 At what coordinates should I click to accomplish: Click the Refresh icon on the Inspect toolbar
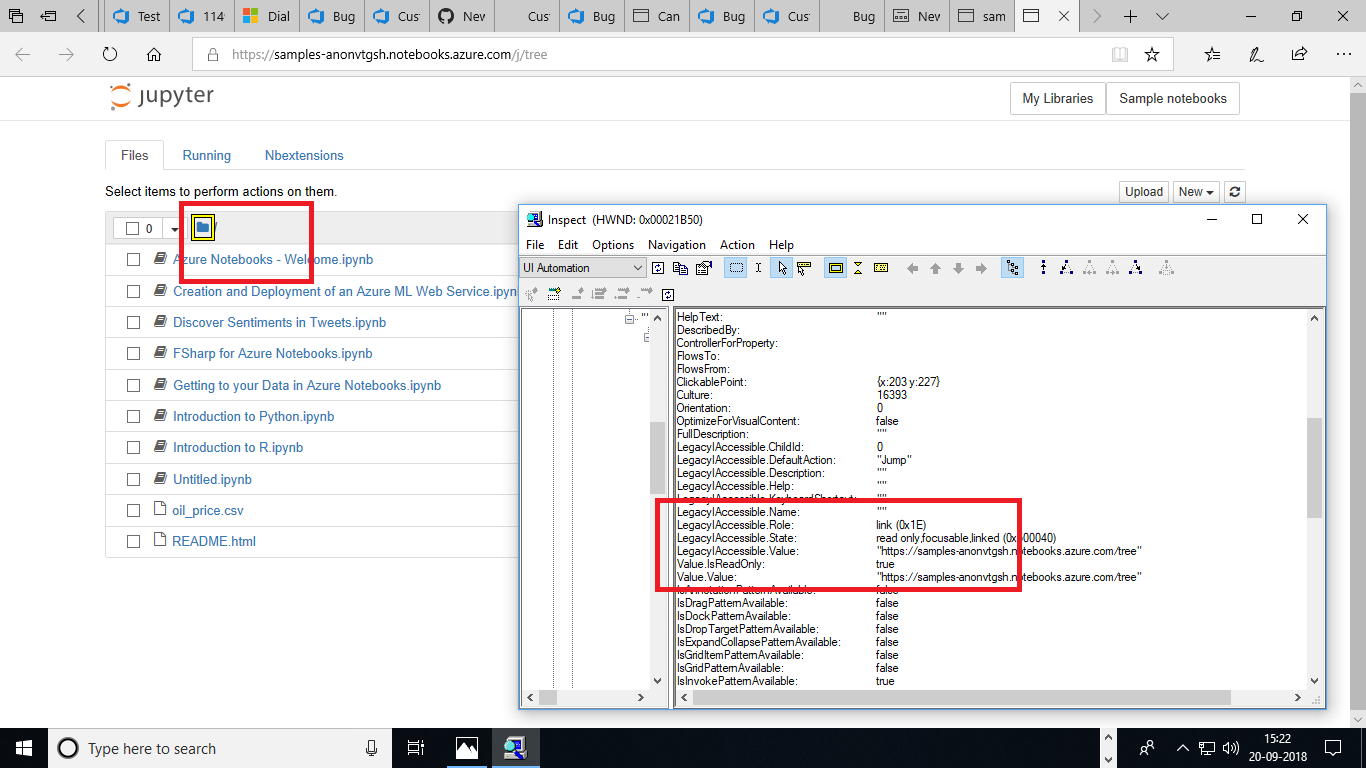[x=658, y=267]
